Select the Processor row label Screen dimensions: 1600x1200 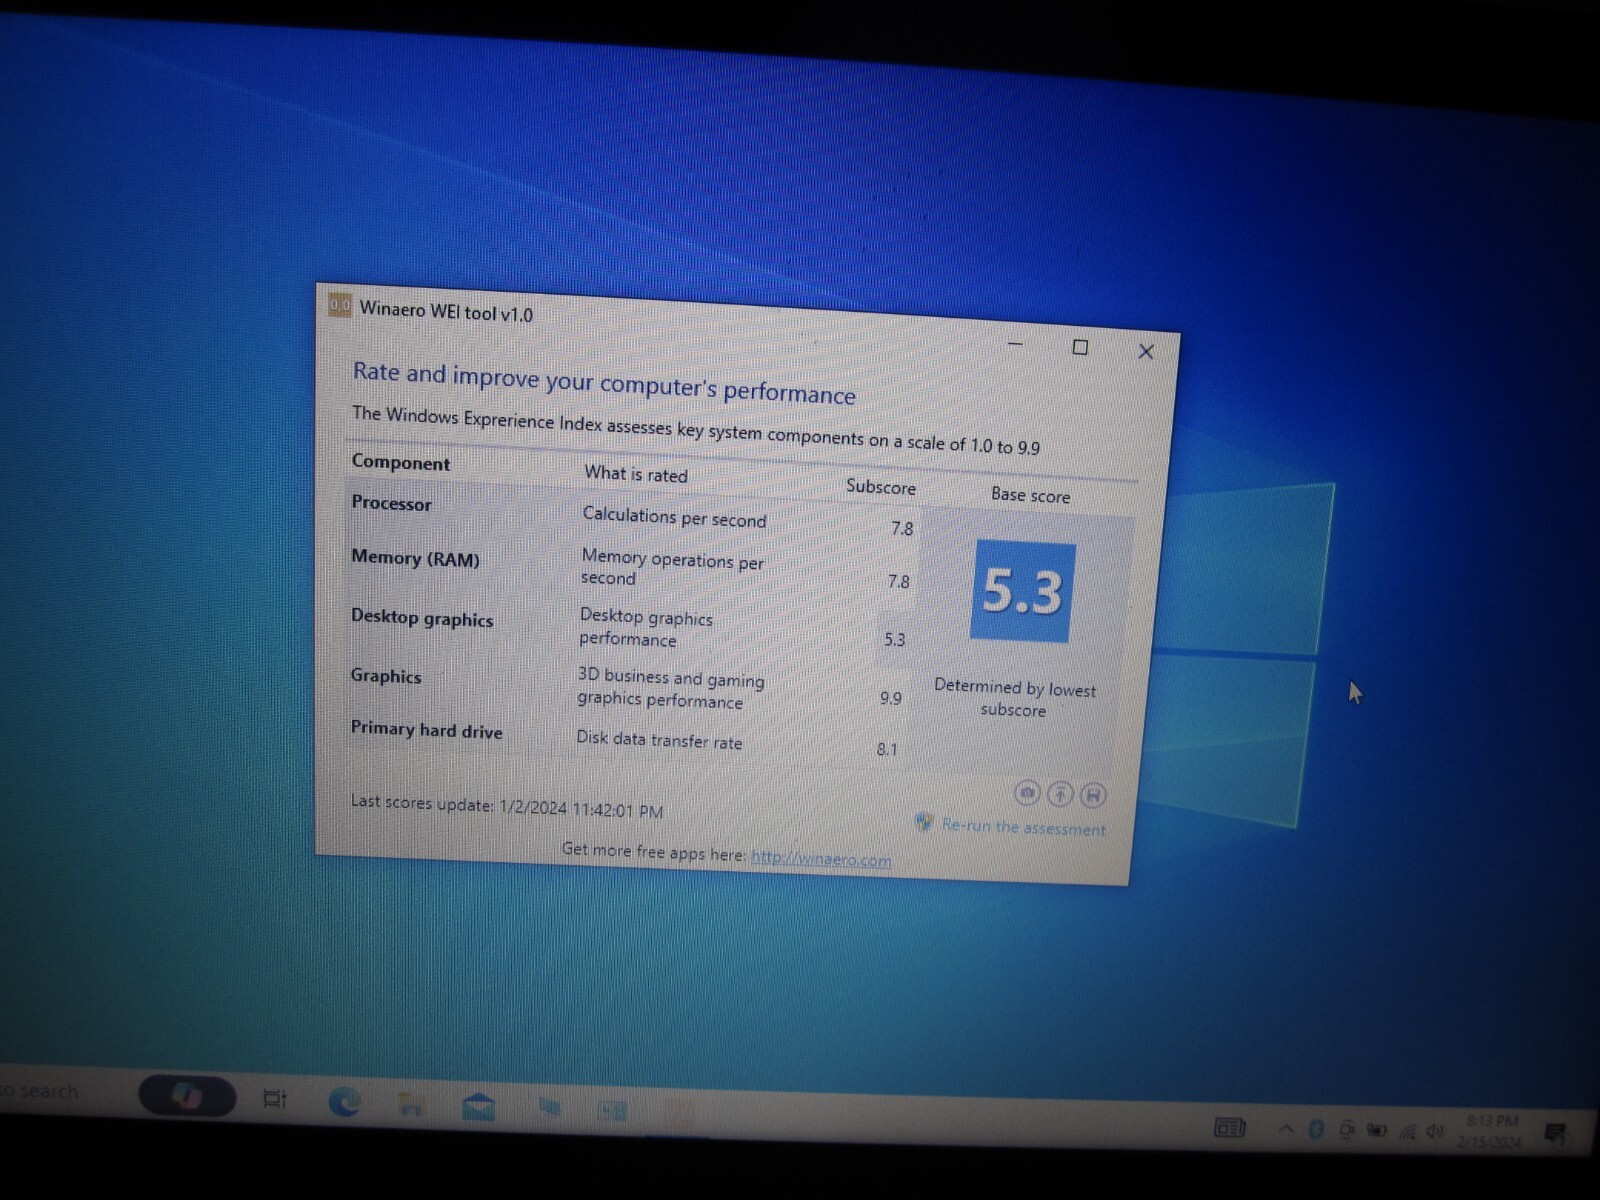coord(391,503)
